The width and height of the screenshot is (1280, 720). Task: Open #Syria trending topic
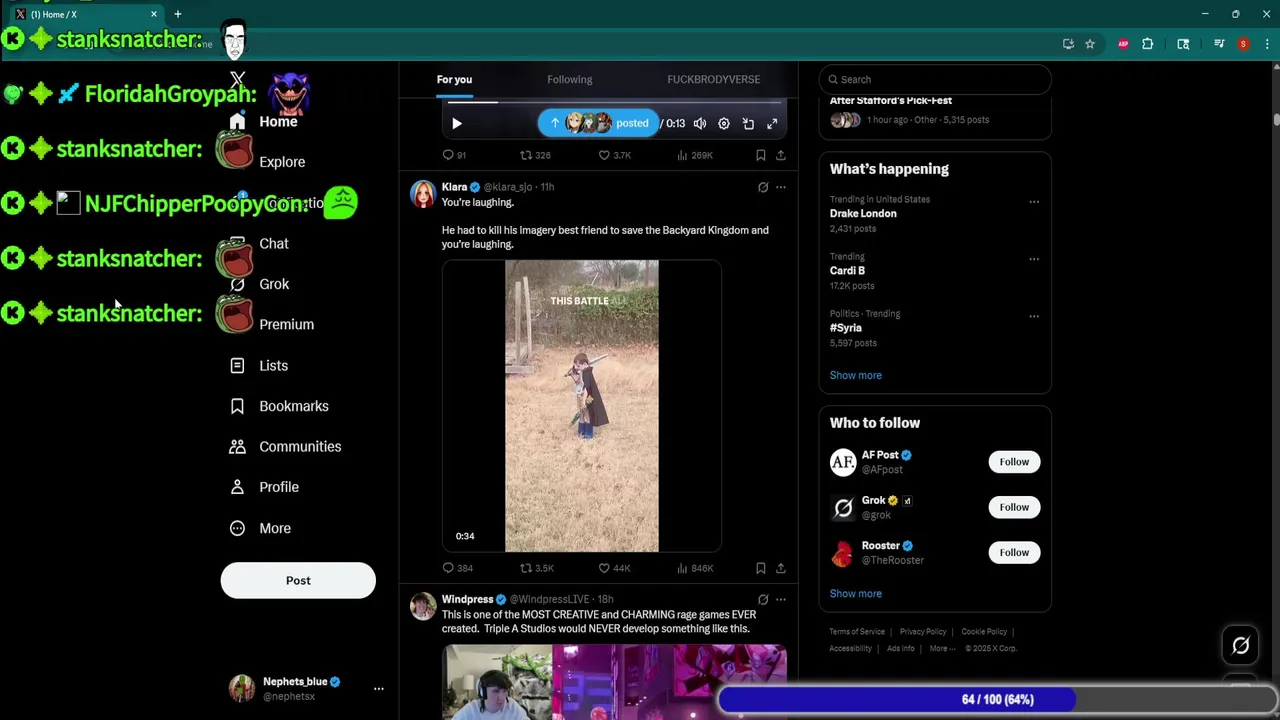click(845, 327)
